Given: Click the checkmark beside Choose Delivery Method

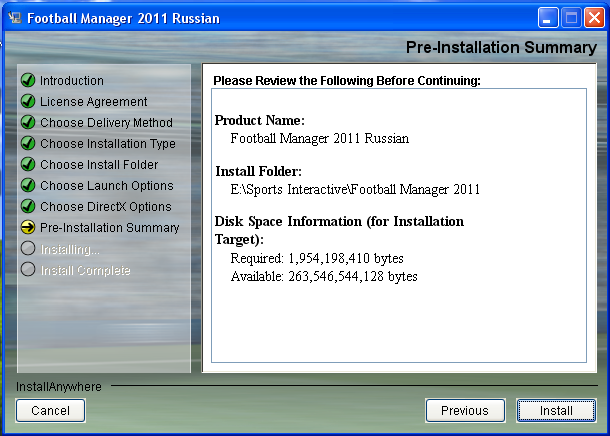Looking at the screenshot, I should coord(28,123).
